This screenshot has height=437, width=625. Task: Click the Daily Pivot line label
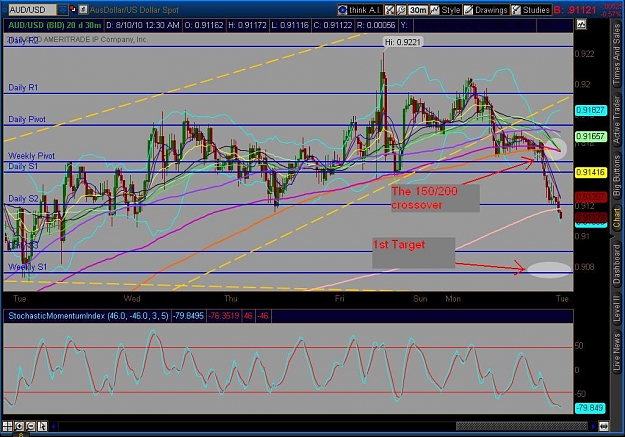[x=27, y=119]
